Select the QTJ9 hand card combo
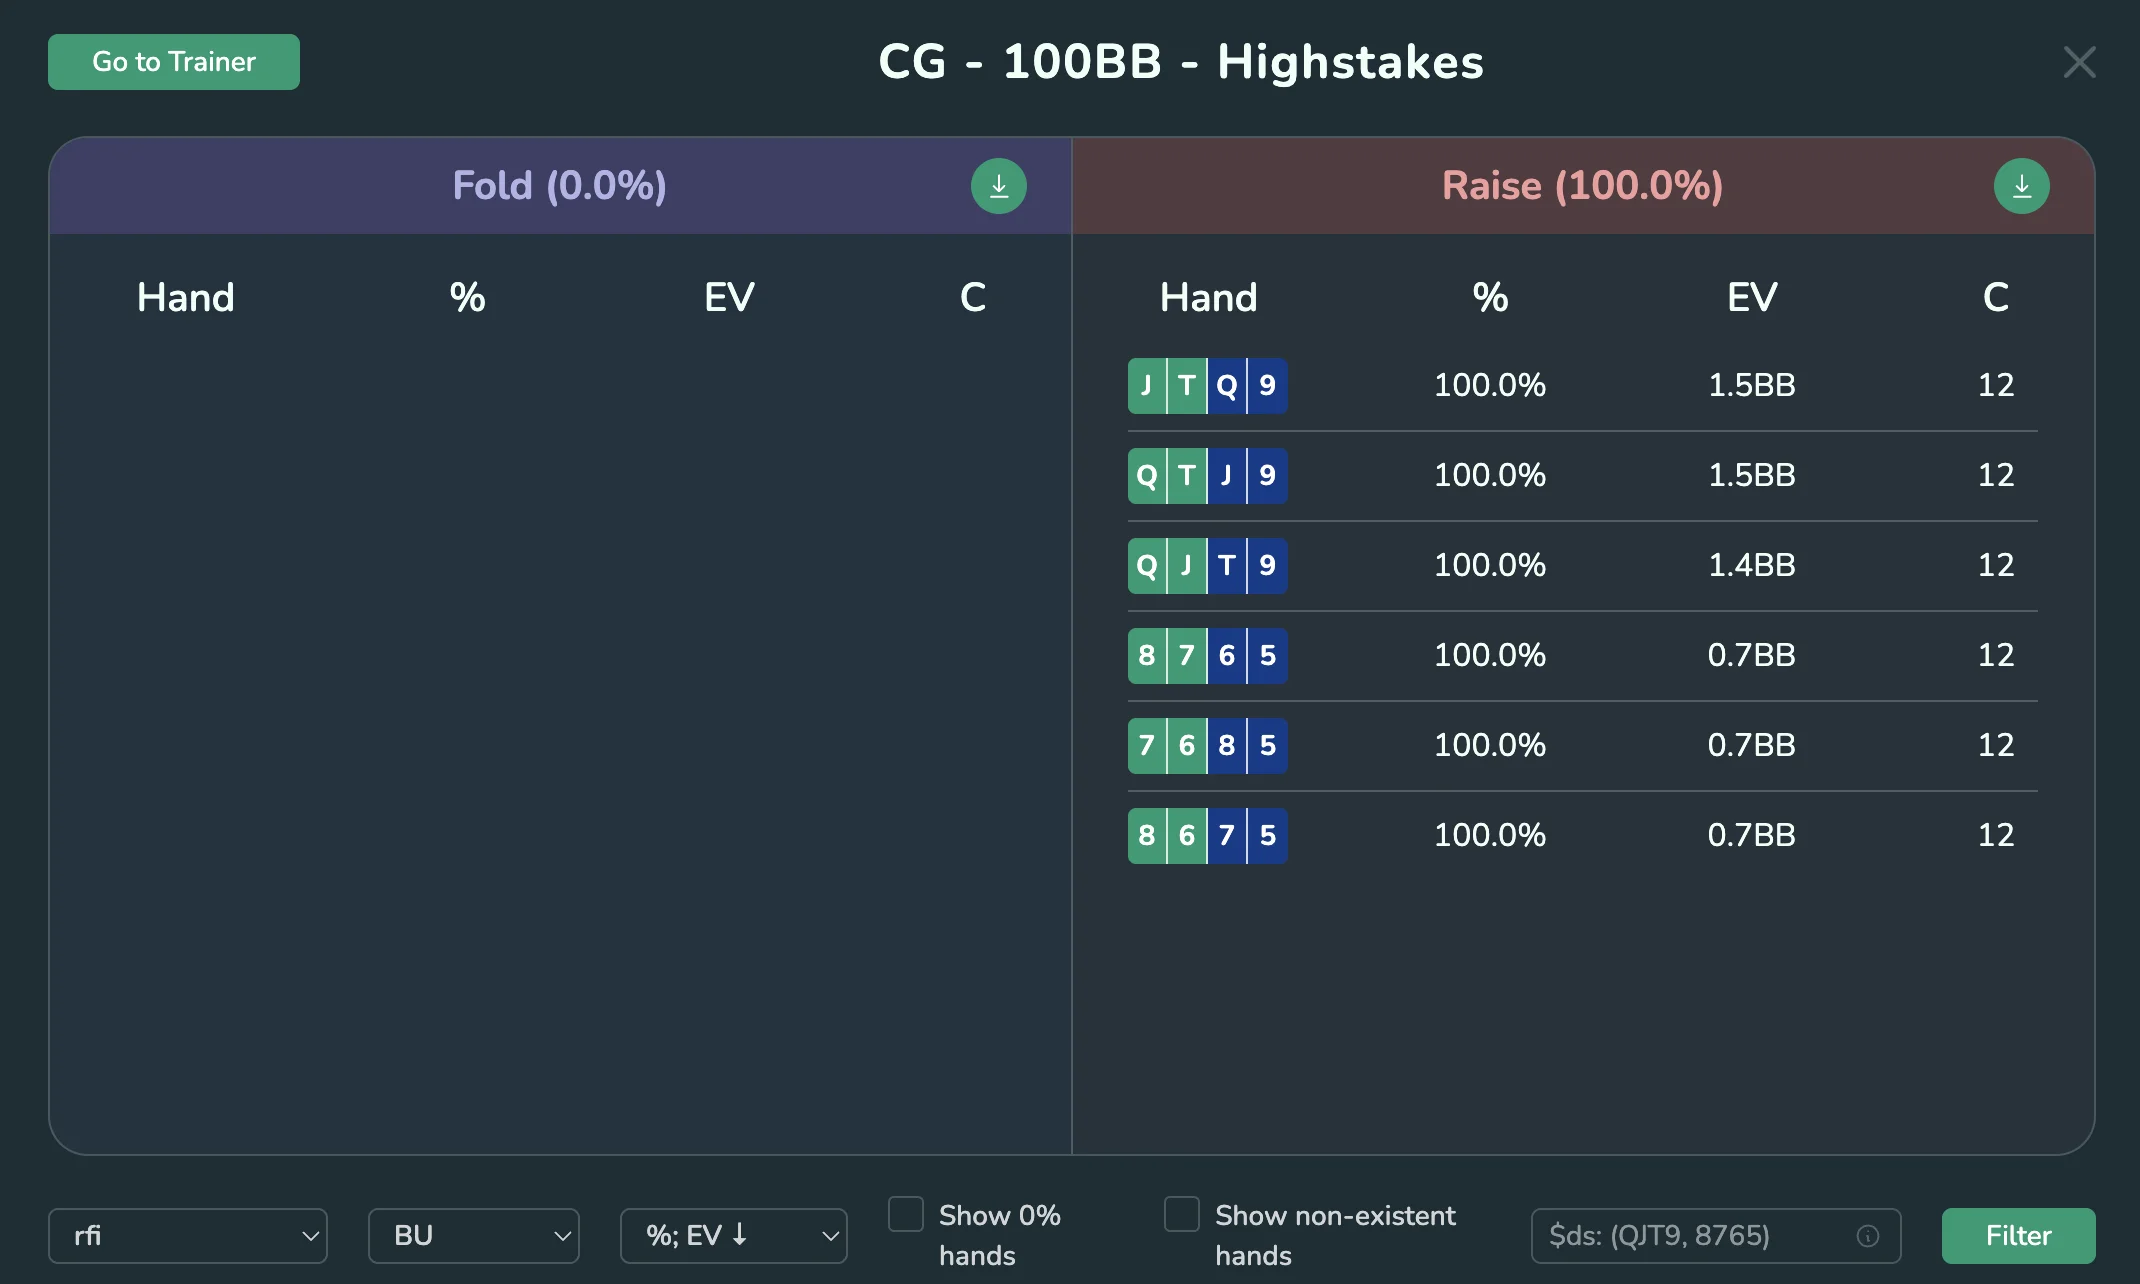 click(1206, 476)
